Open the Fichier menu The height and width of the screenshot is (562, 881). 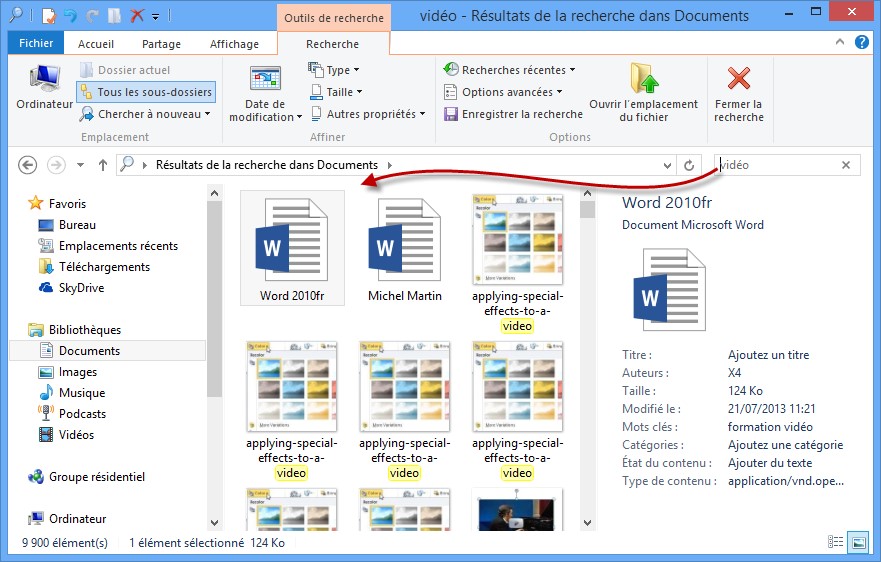pyautogui.click(x=36, y=44)
